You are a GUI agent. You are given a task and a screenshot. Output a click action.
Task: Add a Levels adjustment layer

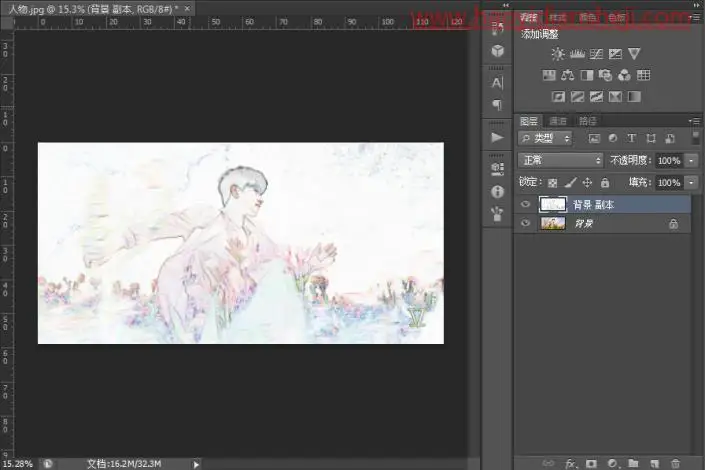(577, 54)
